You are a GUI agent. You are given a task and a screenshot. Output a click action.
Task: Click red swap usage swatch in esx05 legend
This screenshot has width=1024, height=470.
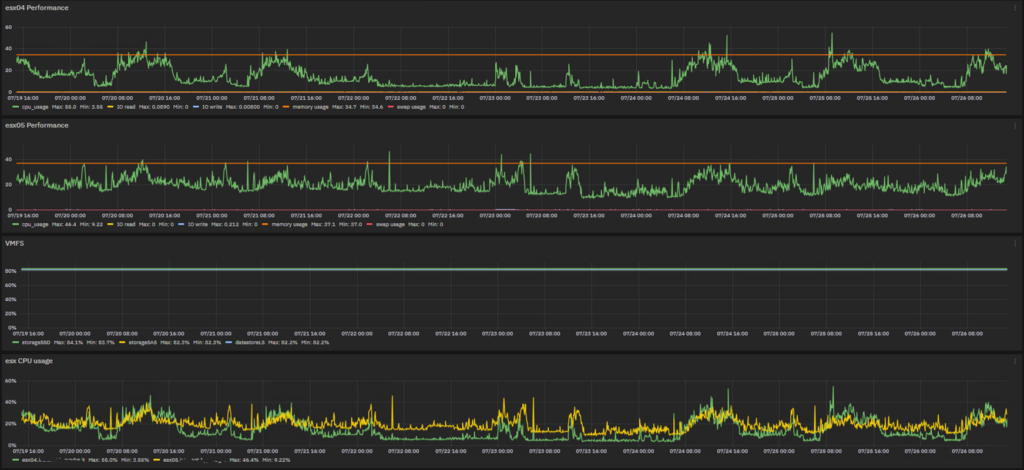pyautogui.click(x=370, y=225)
